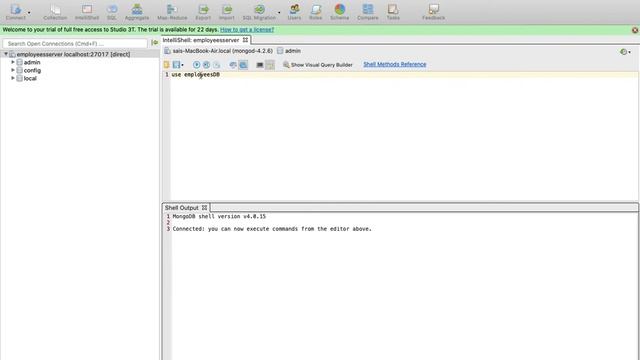The height and width of the screenshot is (360, 640).
Task: Open the SQL Migration tool
Action: pyautogui.click(x=259, y=11)
